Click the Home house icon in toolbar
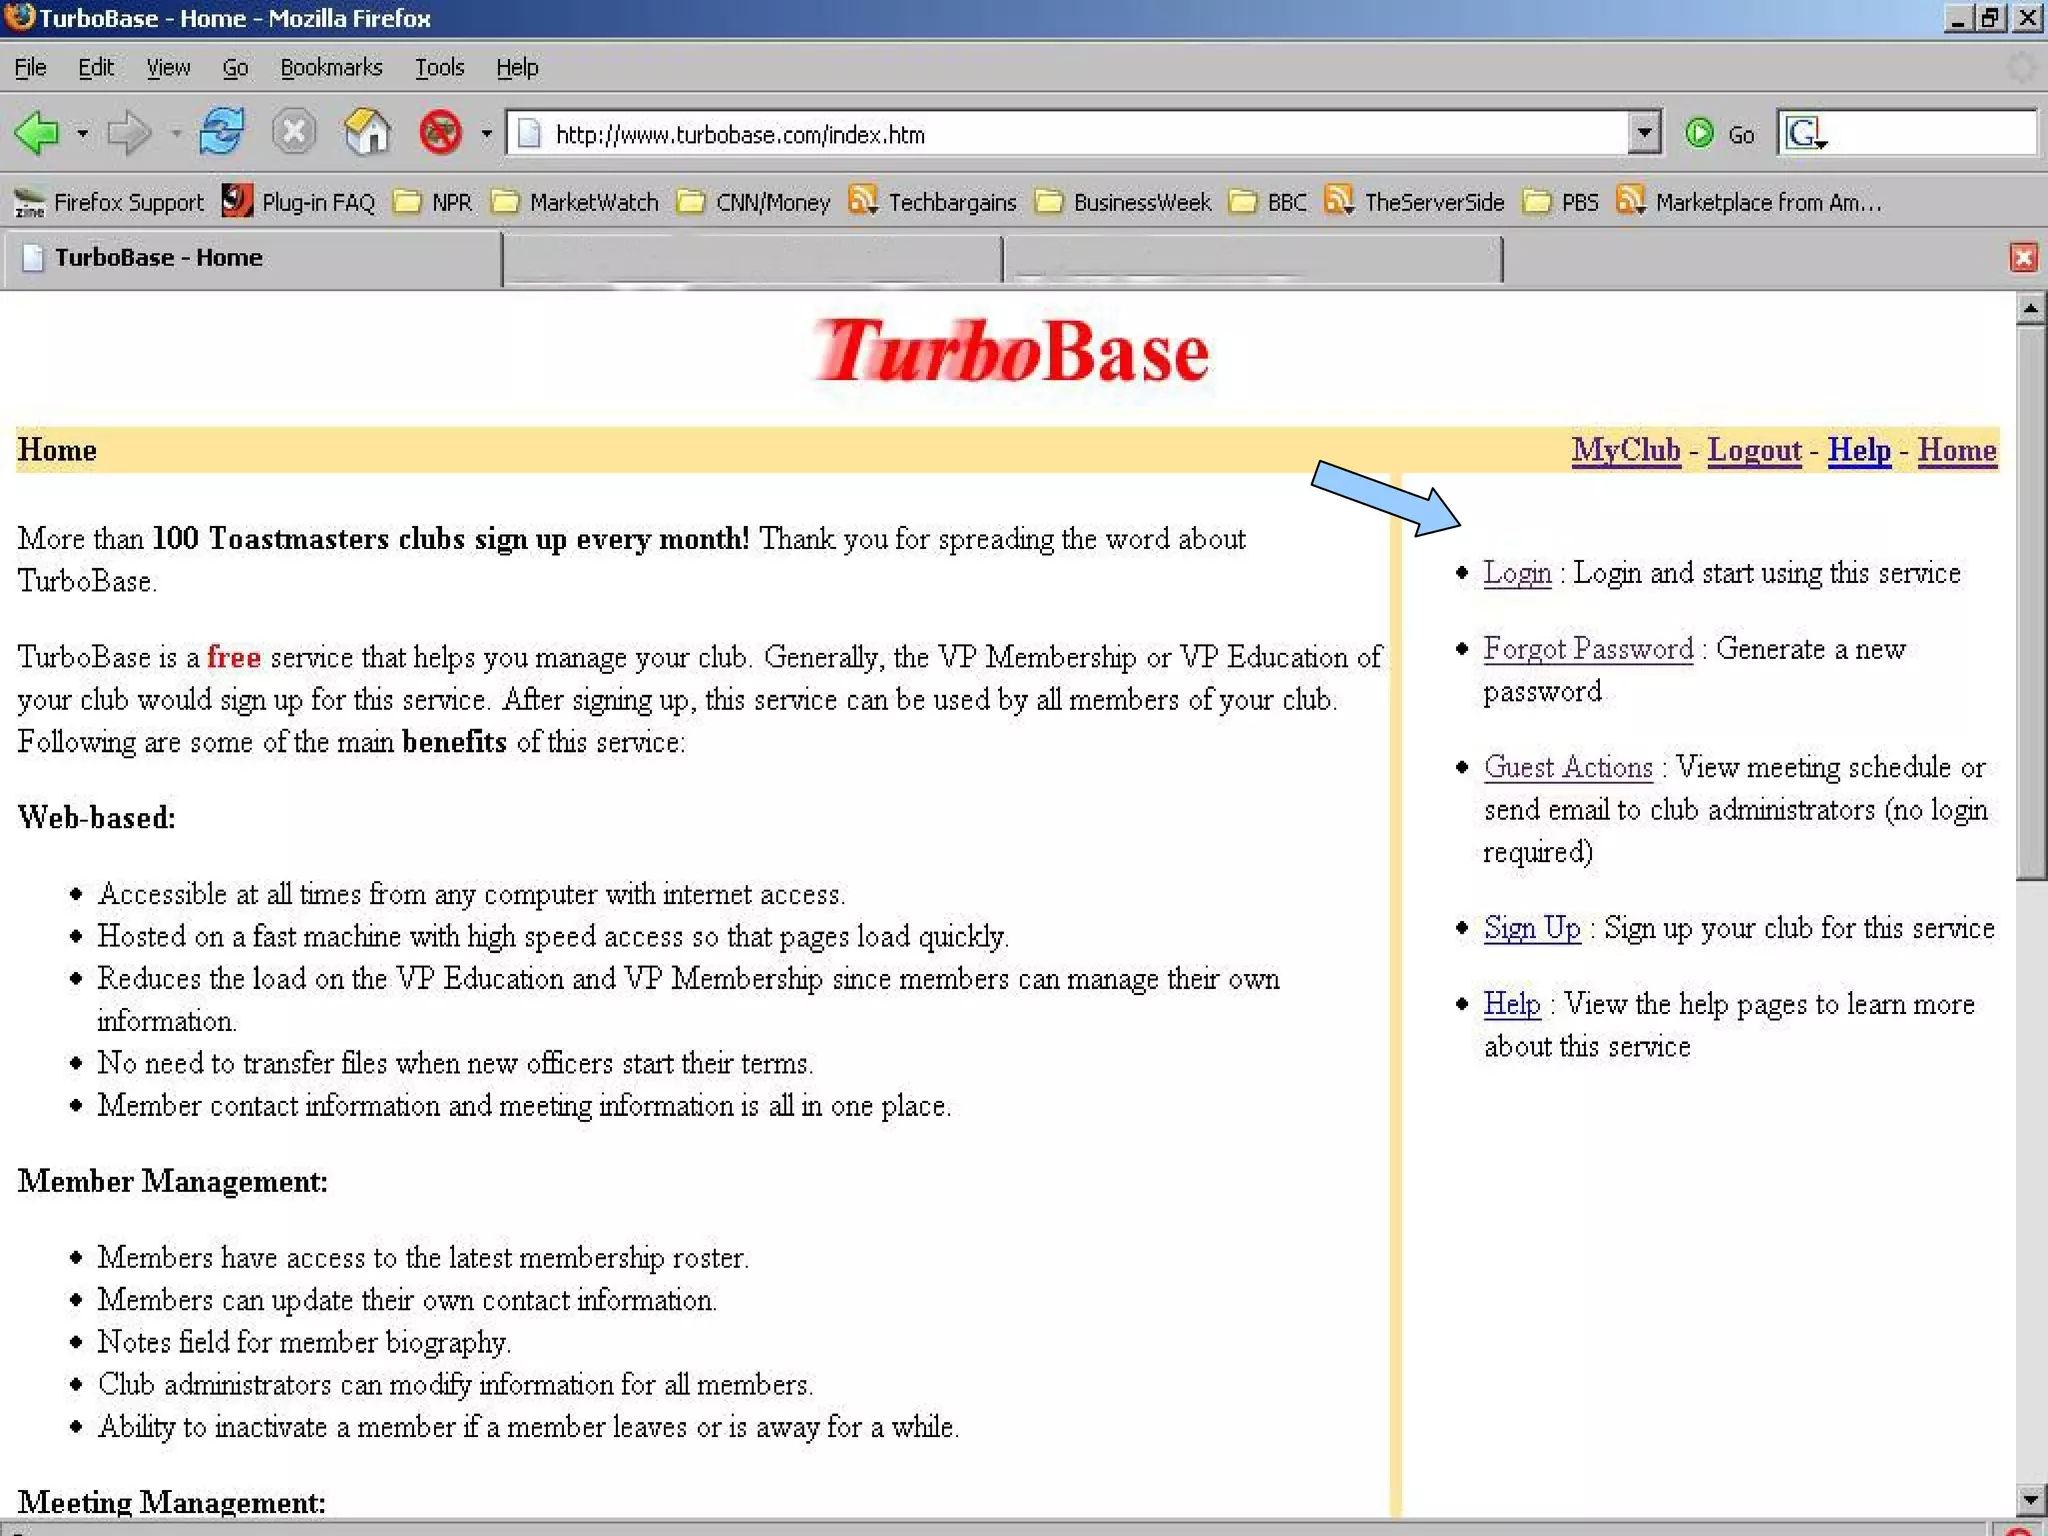This screenshot has width=2048, height=1536. [x=367, y=133]
